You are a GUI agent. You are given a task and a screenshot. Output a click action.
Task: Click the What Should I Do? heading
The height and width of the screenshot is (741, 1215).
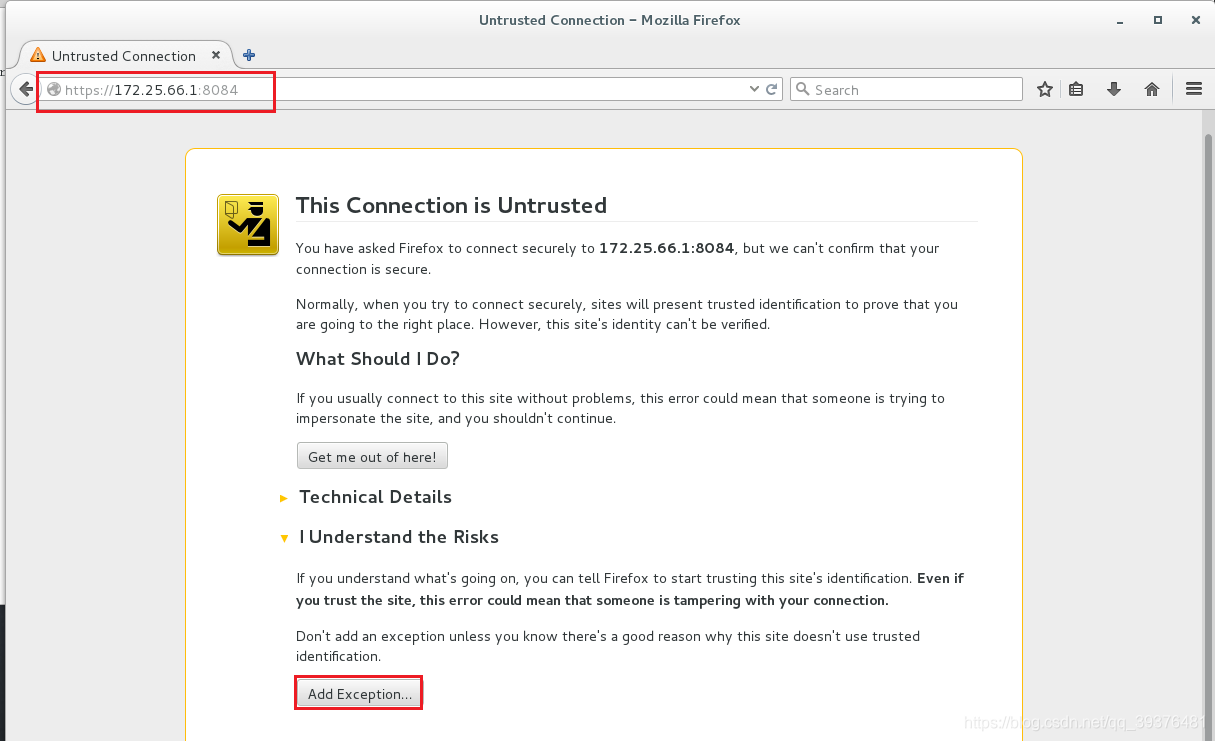378,359
